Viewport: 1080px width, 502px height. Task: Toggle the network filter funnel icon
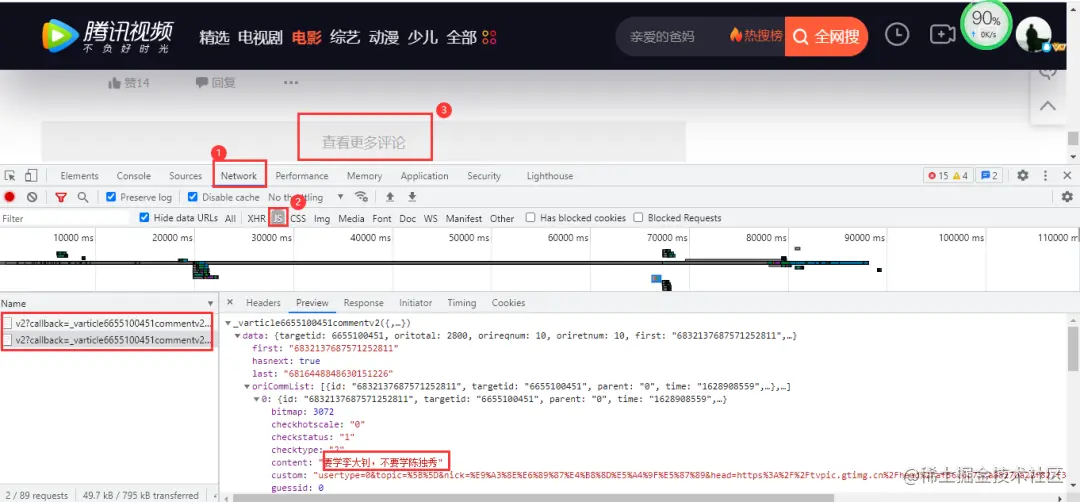pos(61,197)
